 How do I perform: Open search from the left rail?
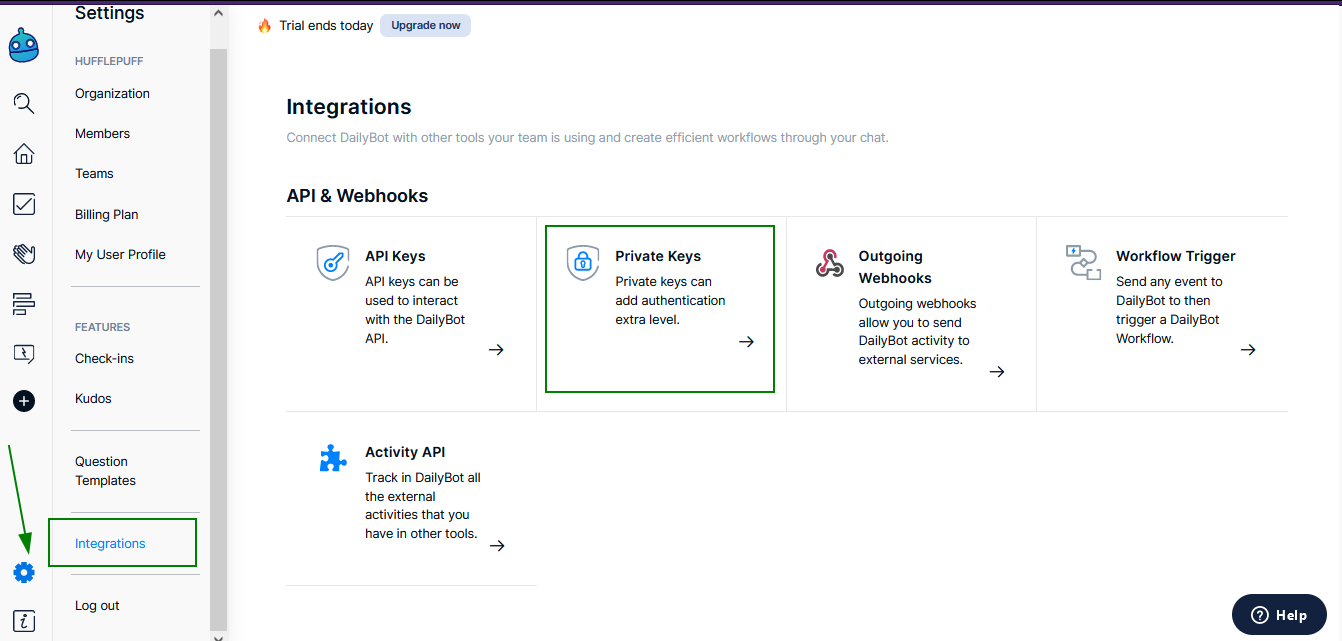click(x=24, y=103)
